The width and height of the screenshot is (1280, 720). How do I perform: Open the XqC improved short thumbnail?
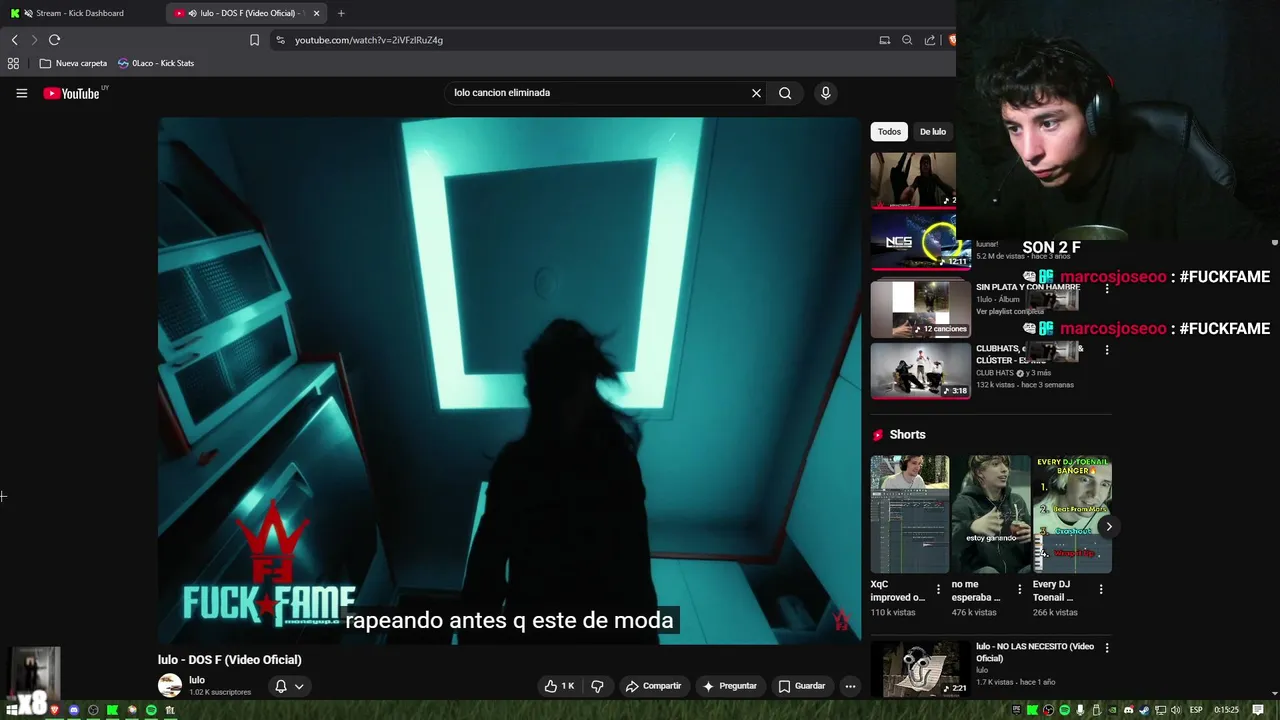point(909,514)
